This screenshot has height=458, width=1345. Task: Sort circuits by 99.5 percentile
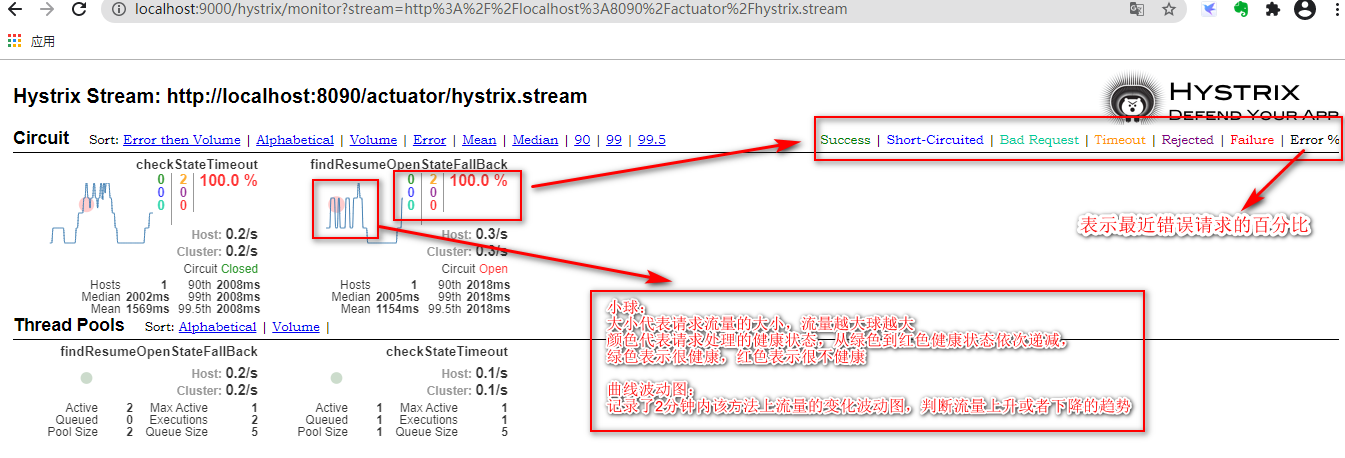[x=652, y=140]
